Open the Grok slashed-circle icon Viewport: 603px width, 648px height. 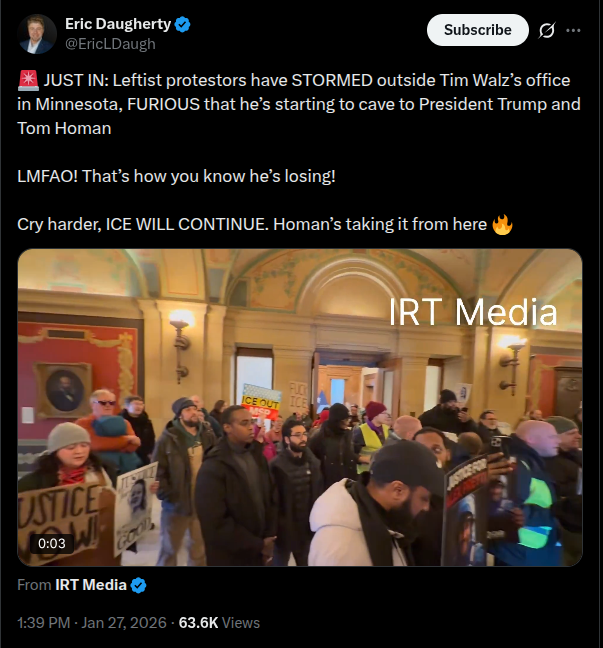tap(546, 30)
